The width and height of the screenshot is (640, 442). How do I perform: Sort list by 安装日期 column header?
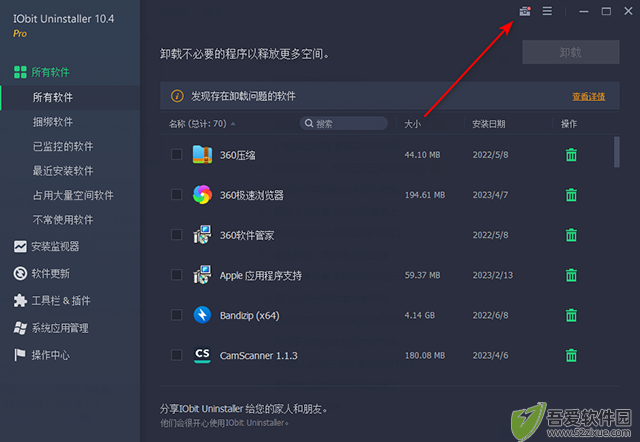489,124
